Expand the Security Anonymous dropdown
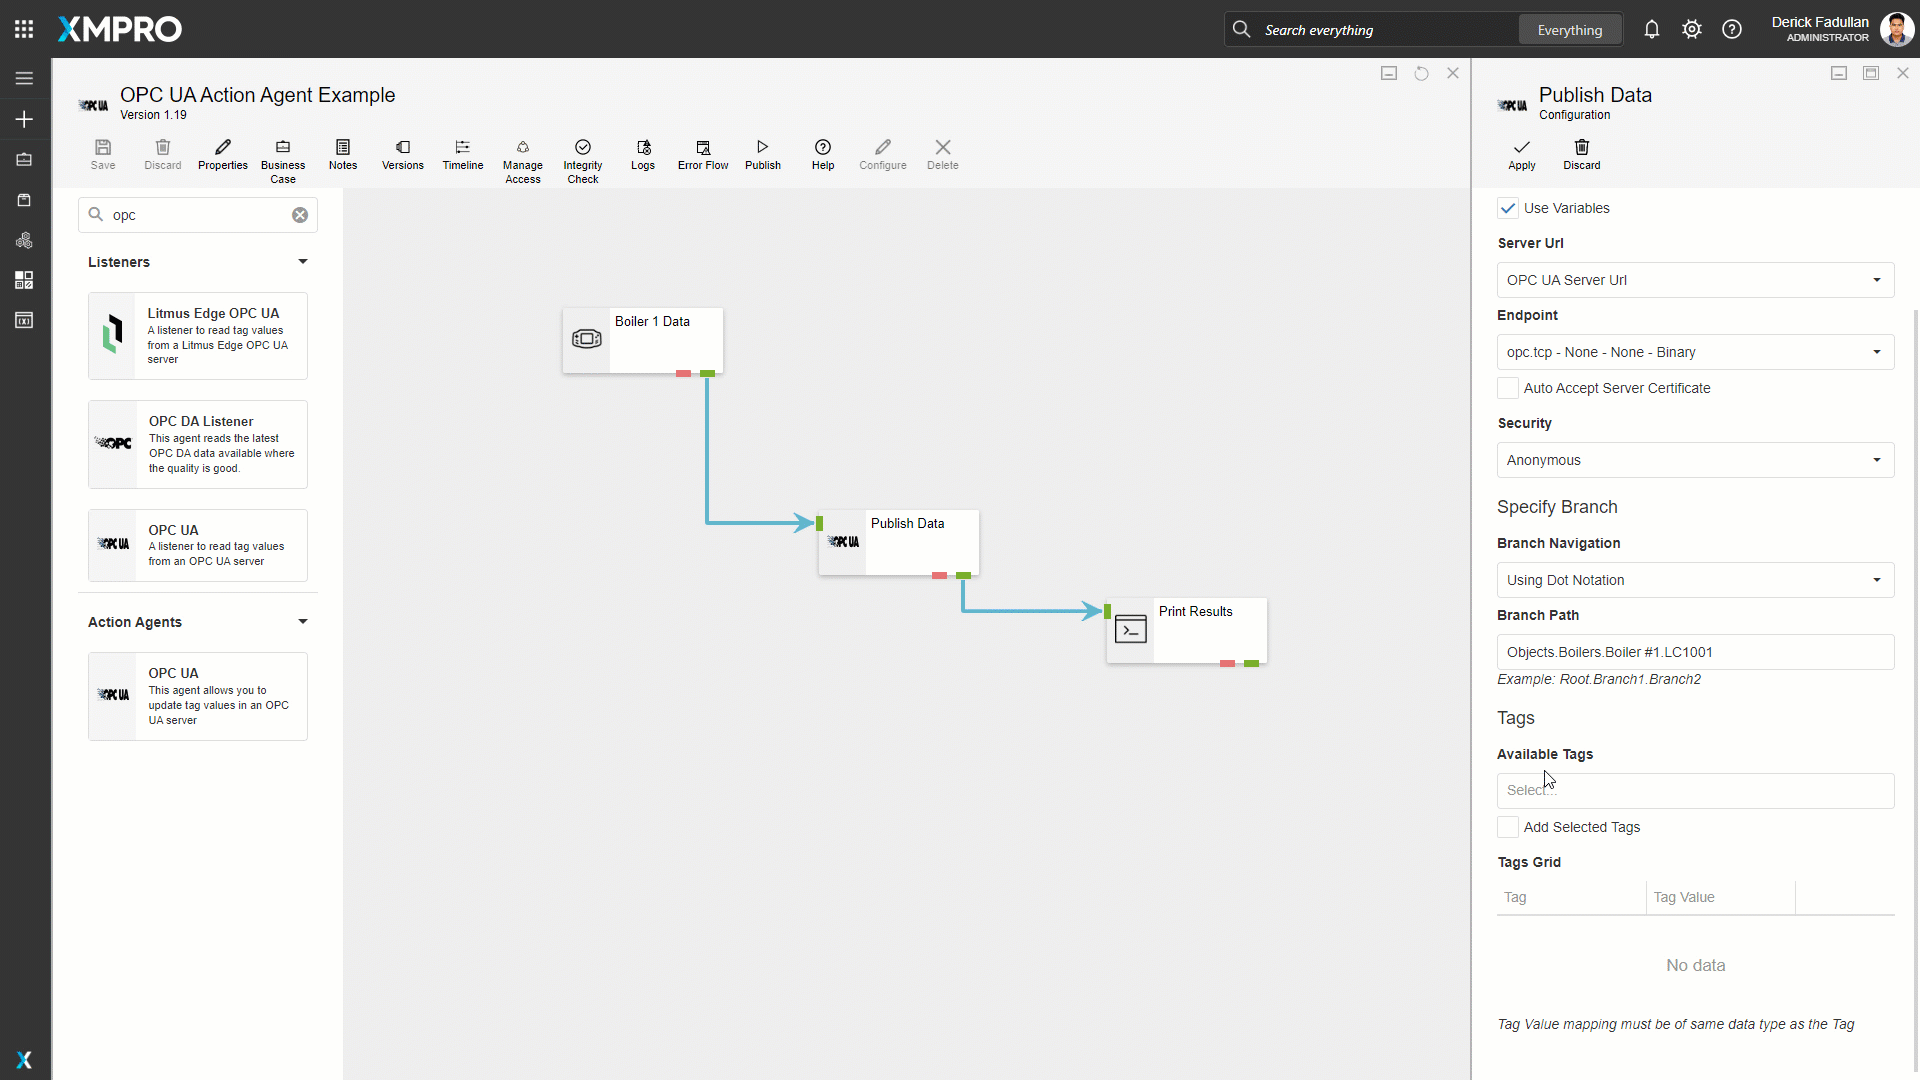Screen dimensions: 1920x1080 click(x=1695, y=460)
